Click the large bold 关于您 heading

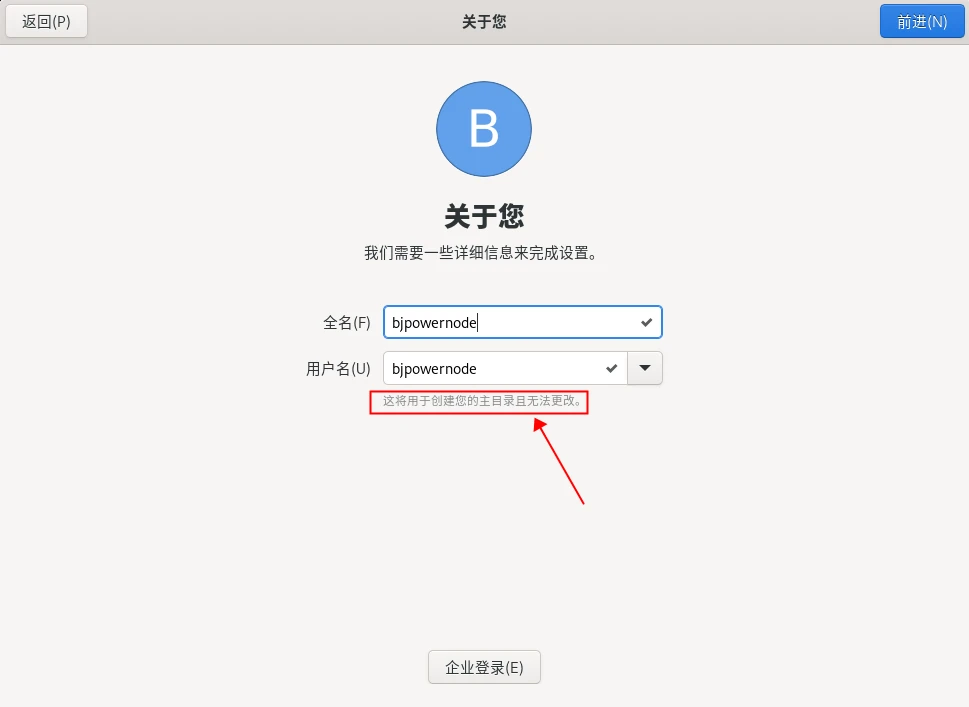(484, 216)
